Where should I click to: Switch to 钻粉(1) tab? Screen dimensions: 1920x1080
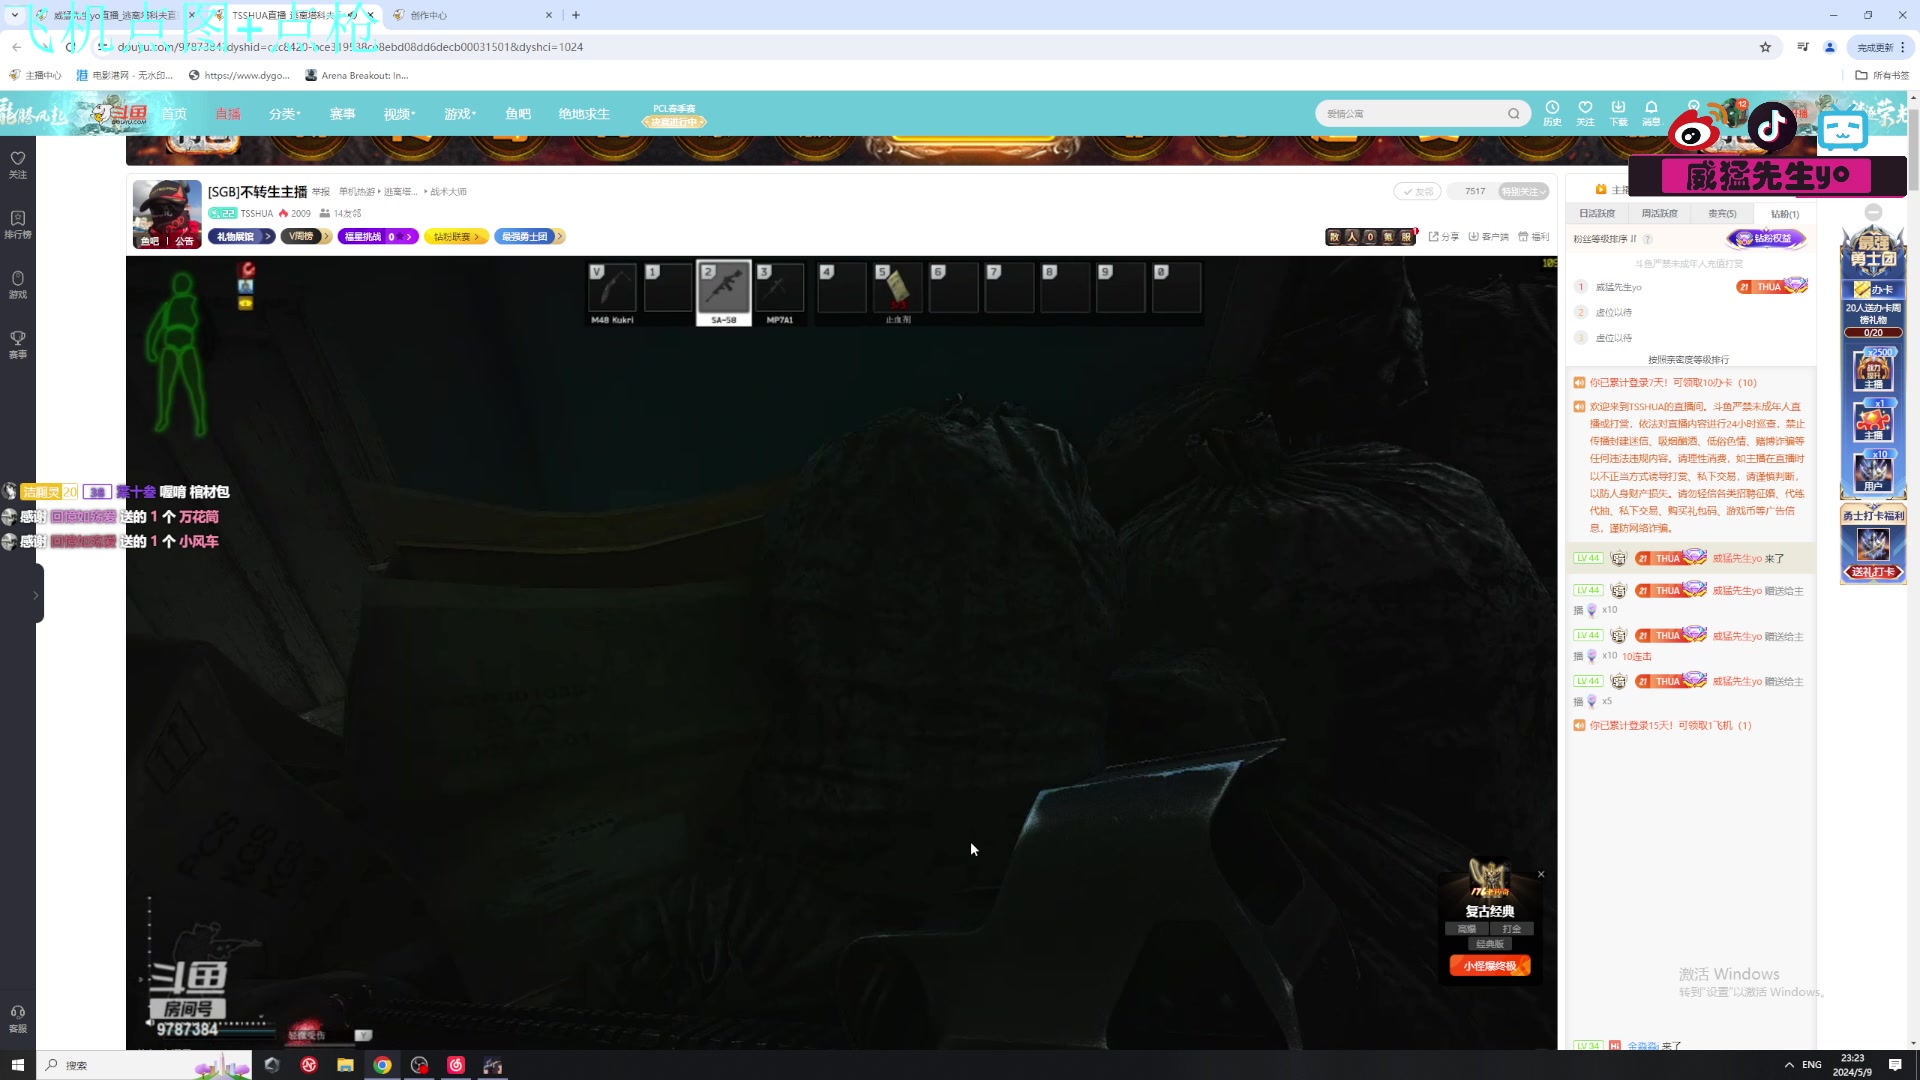coord(1784,214)
